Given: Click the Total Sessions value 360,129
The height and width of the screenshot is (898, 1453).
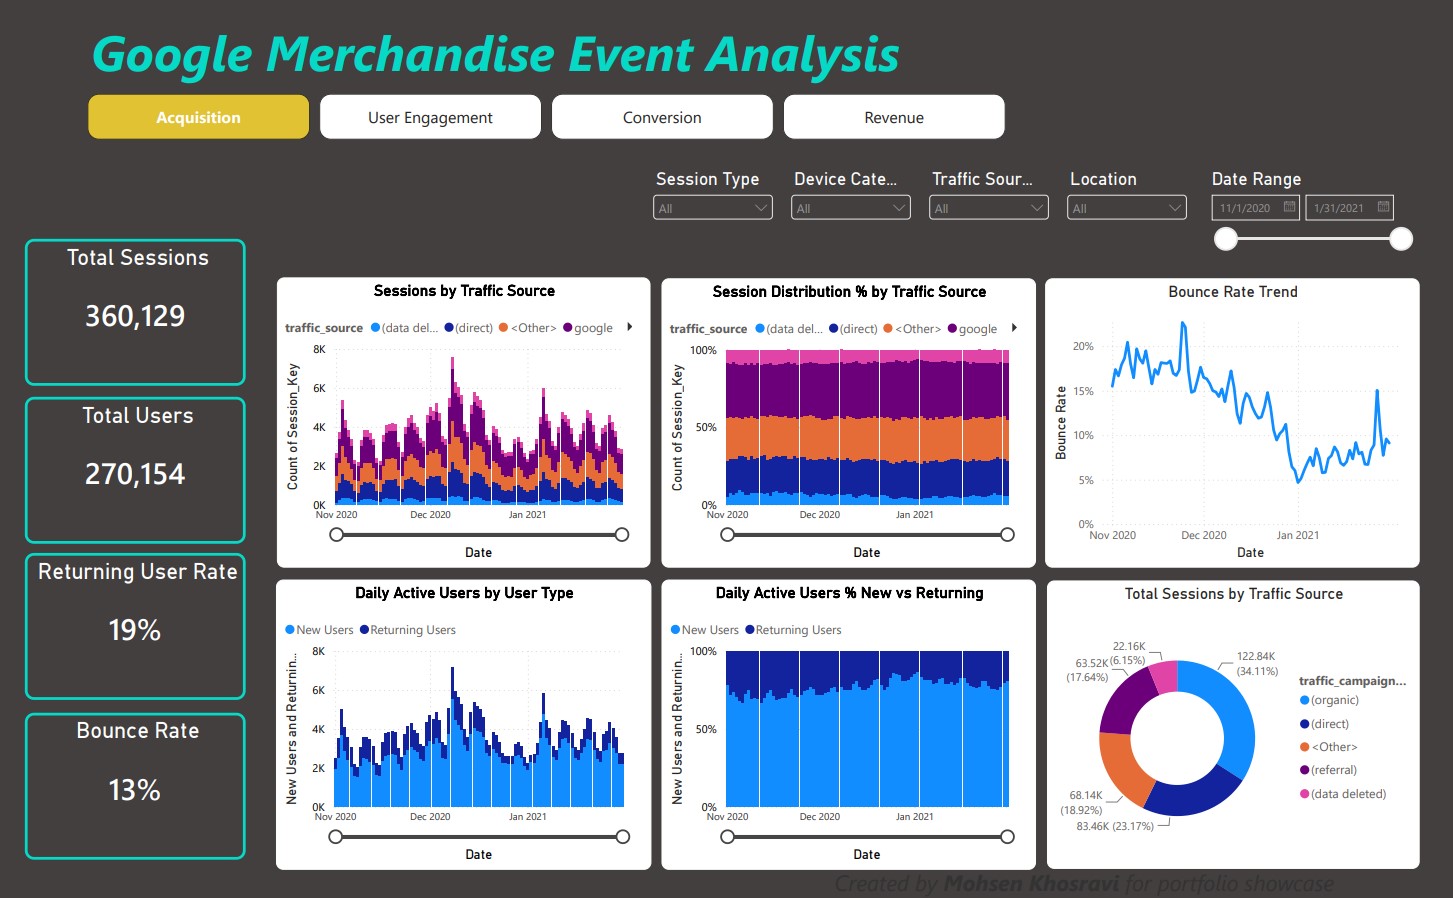Looking at the screenshot, I should pos(135,316).
